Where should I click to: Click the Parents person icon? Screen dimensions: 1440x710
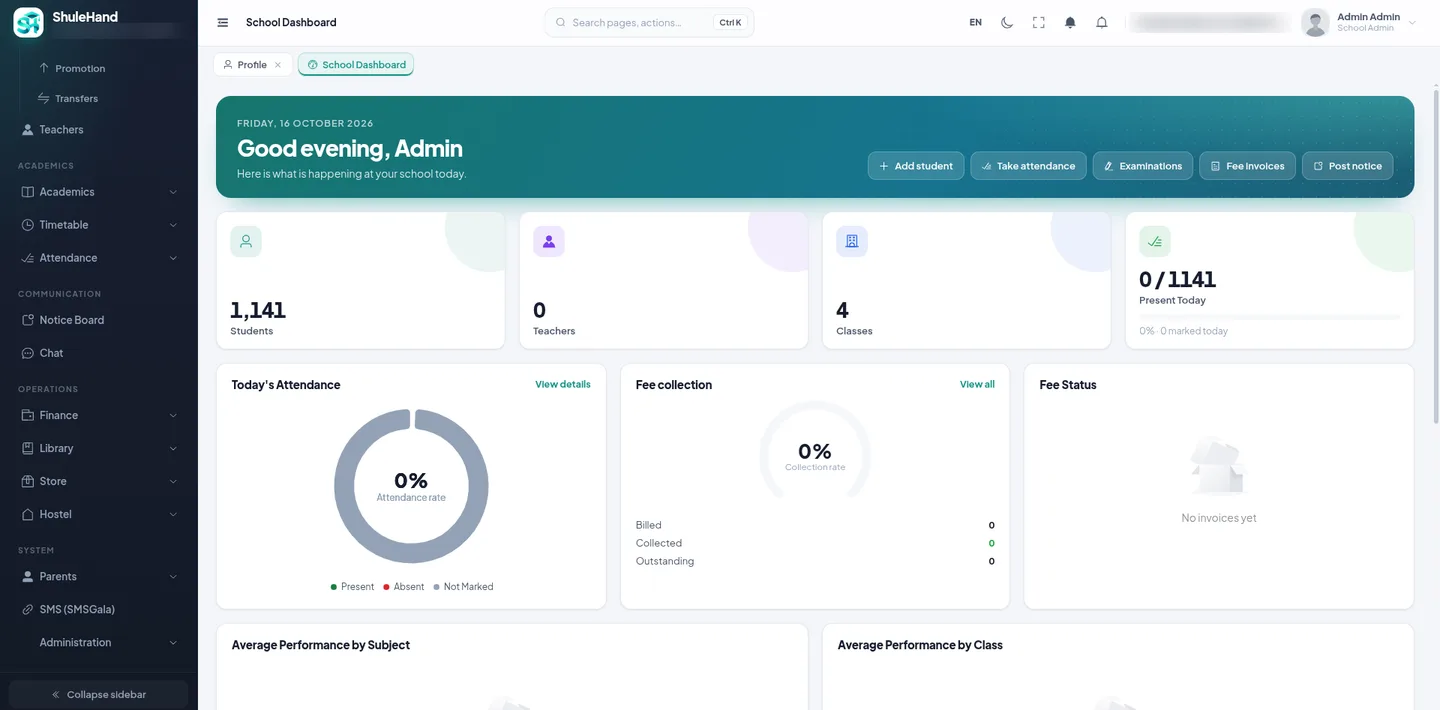tap(28, 576)
